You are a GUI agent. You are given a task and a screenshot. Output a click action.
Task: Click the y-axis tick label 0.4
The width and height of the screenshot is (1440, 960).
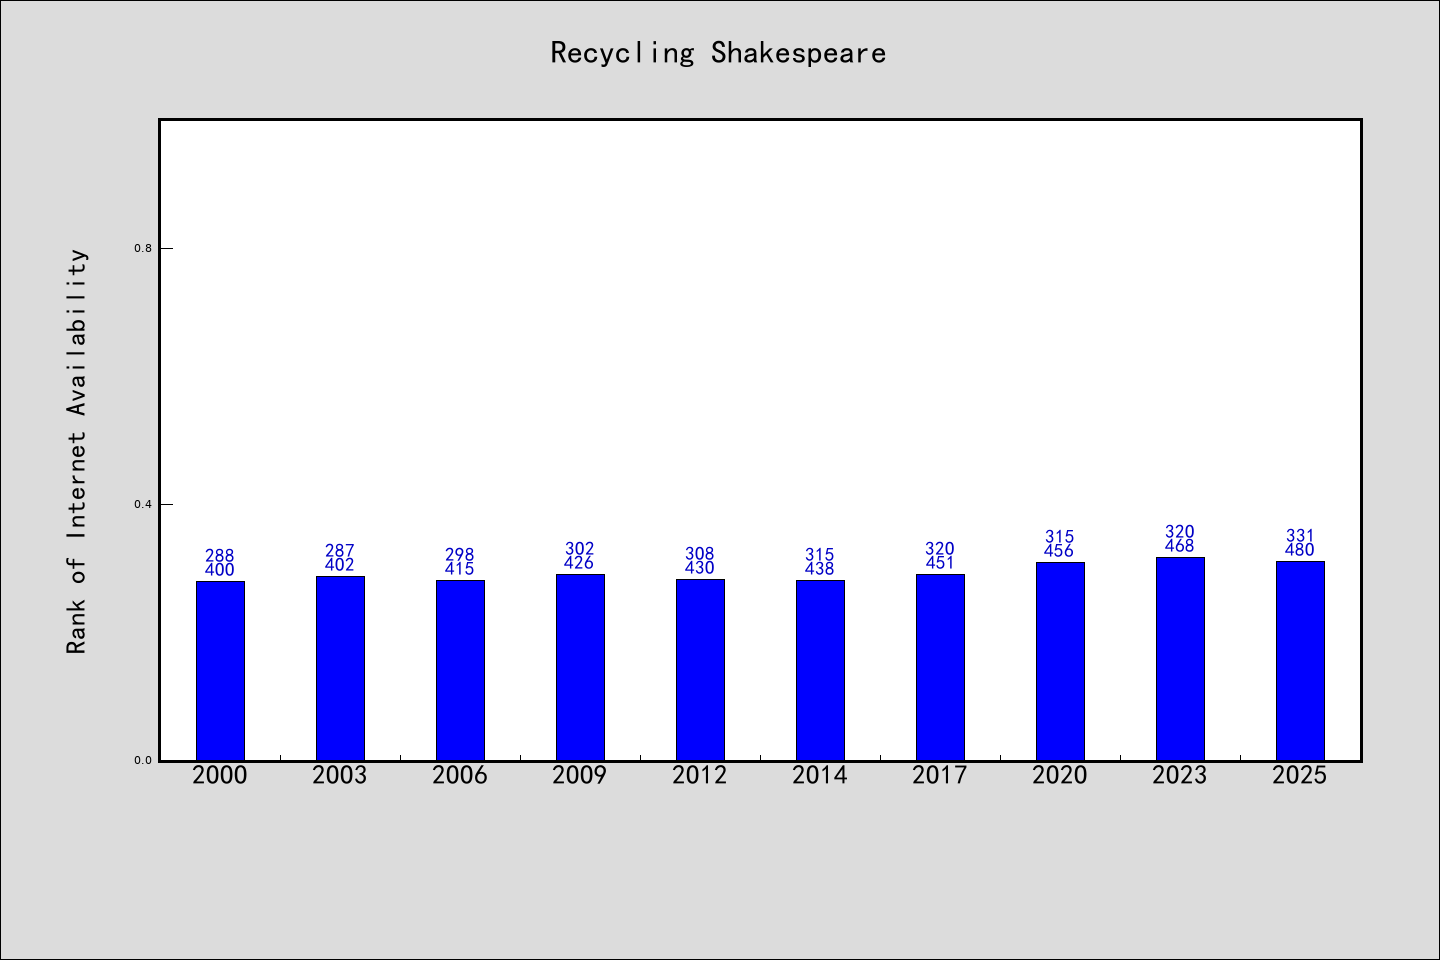point(143,504)
